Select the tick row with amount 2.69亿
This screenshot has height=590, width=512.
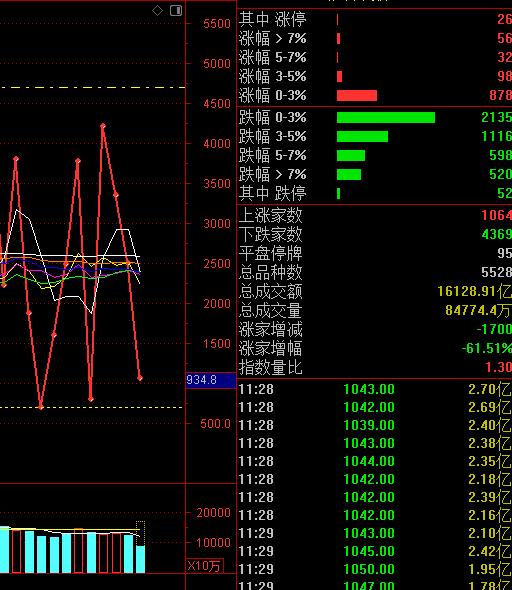(375, 407)
